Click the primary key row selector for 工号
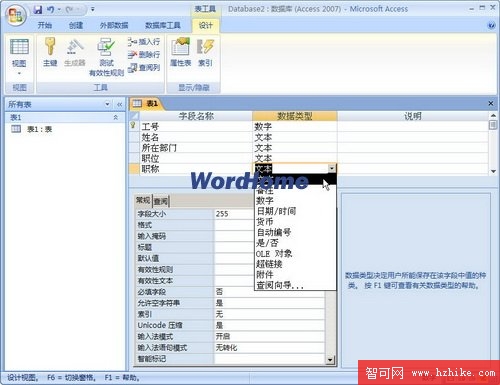The width and height of the screenshot is (500, 385). coord(134,126)
